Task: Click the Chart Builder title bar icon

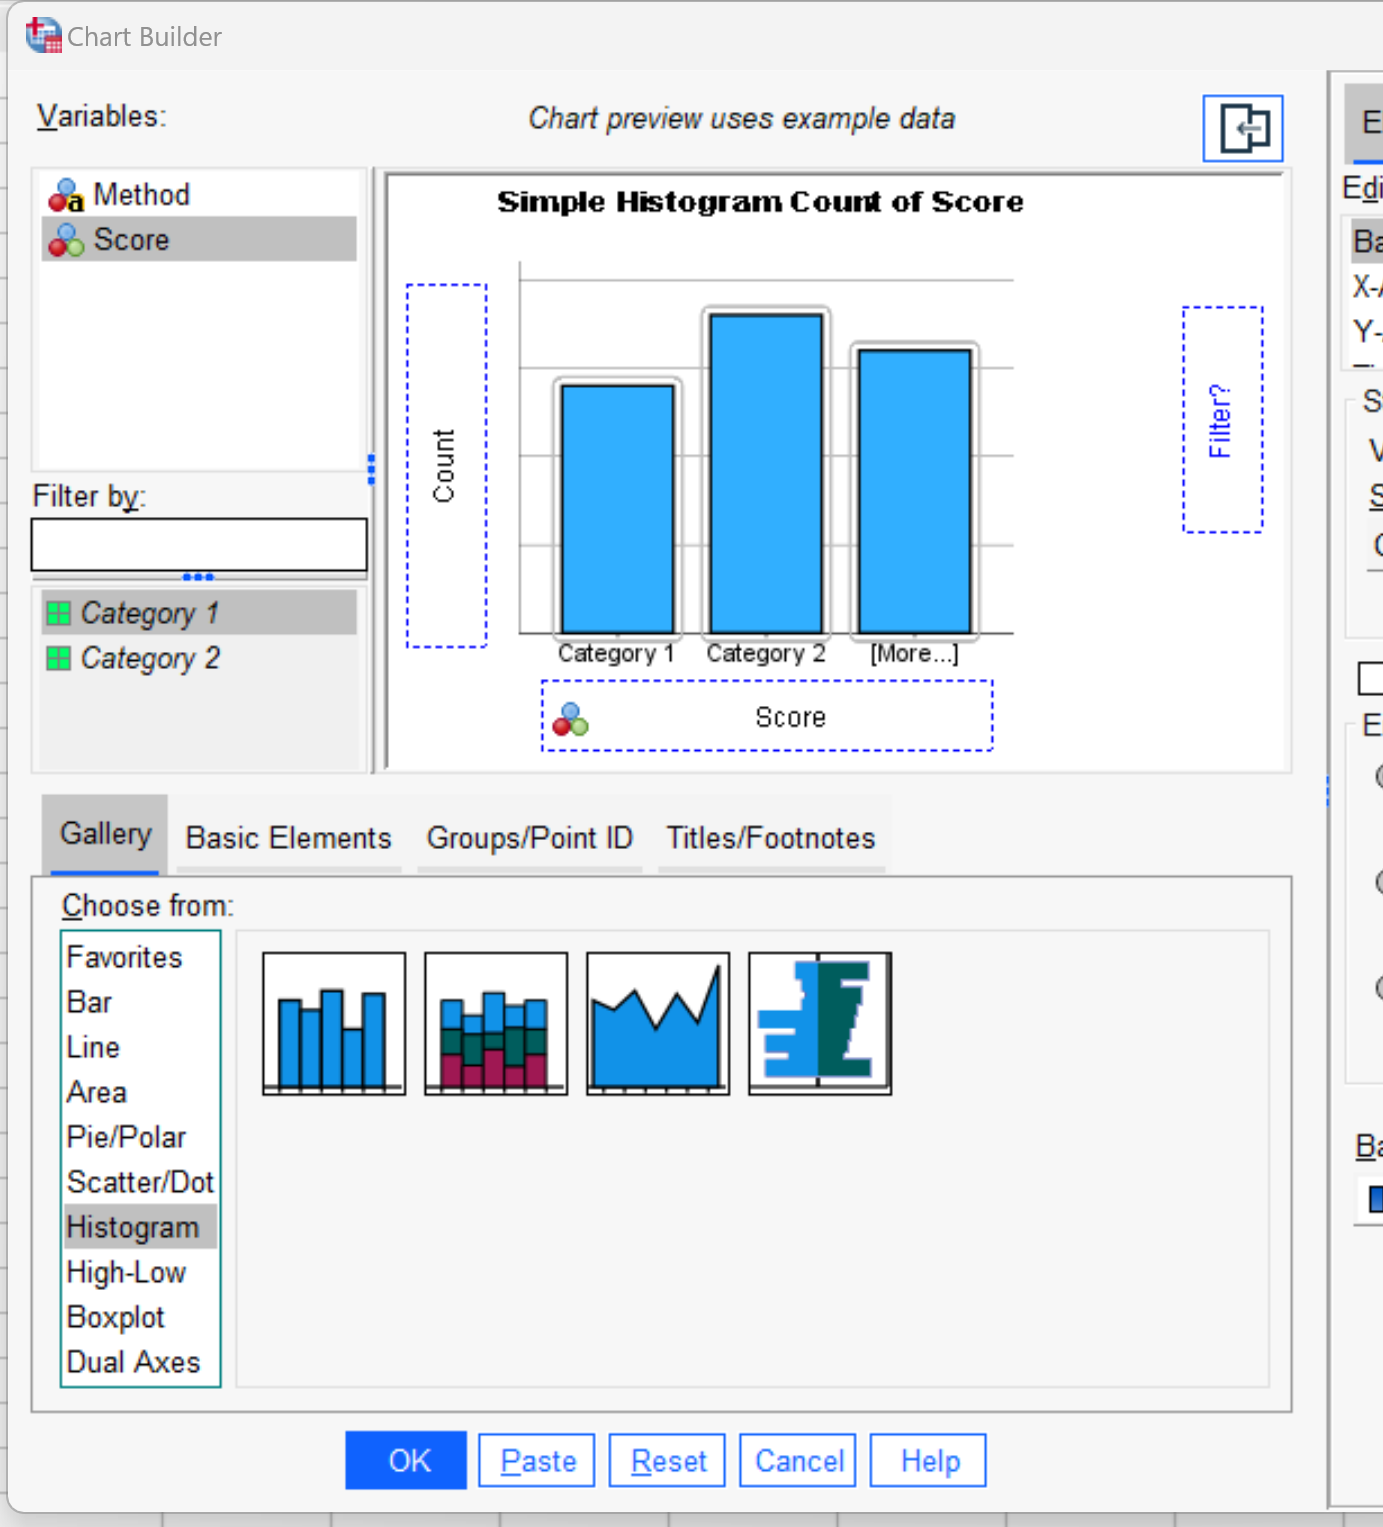Action: [42, 34]
